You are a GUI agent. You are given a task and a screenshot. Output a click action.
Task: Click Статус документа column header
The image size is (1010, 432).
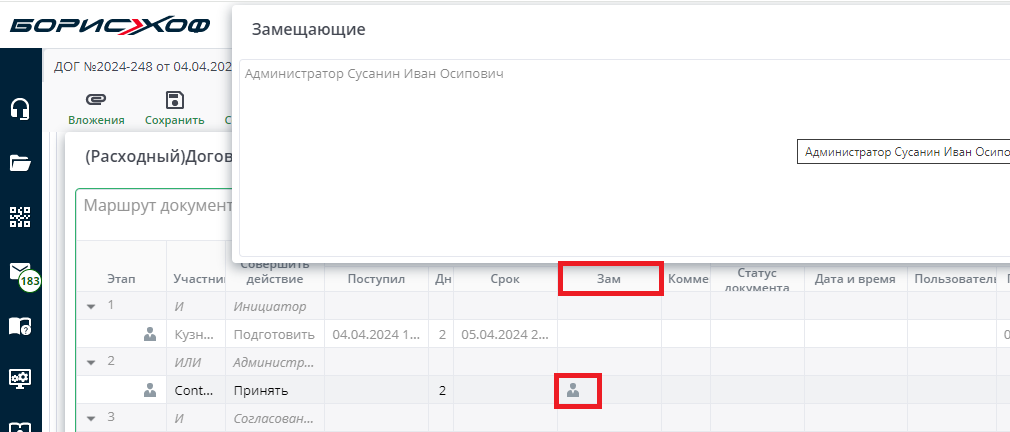tap(757, 281)
